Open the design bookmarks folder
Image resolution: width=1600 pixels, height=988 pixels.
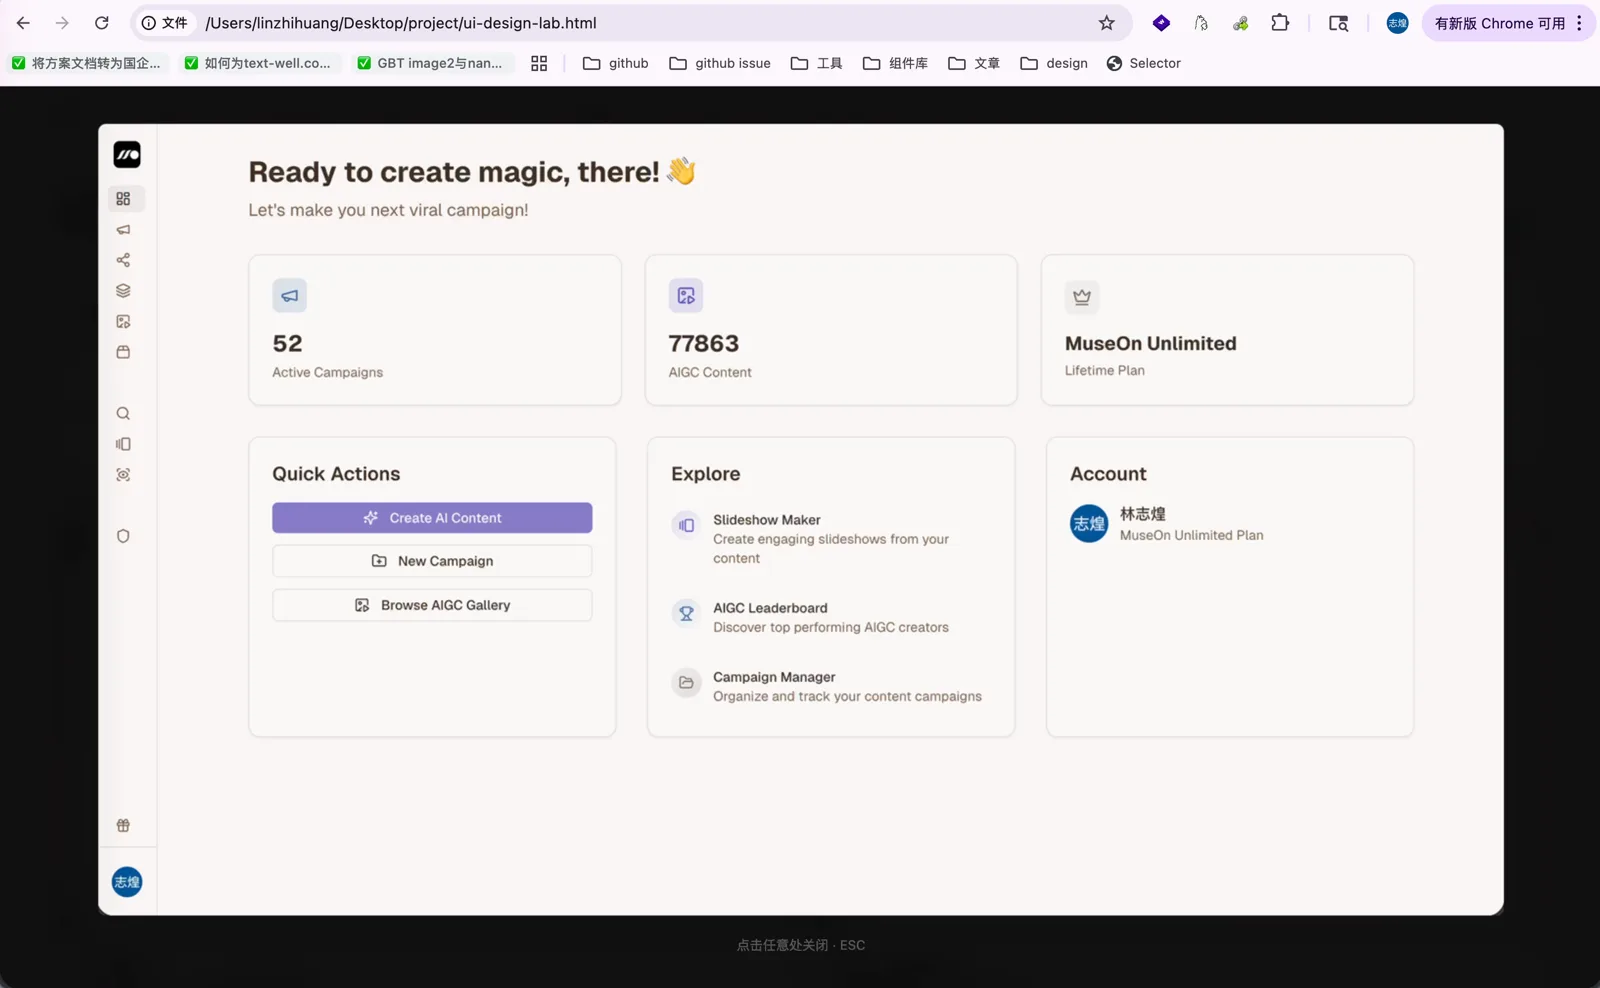[x=1054, y=63]
